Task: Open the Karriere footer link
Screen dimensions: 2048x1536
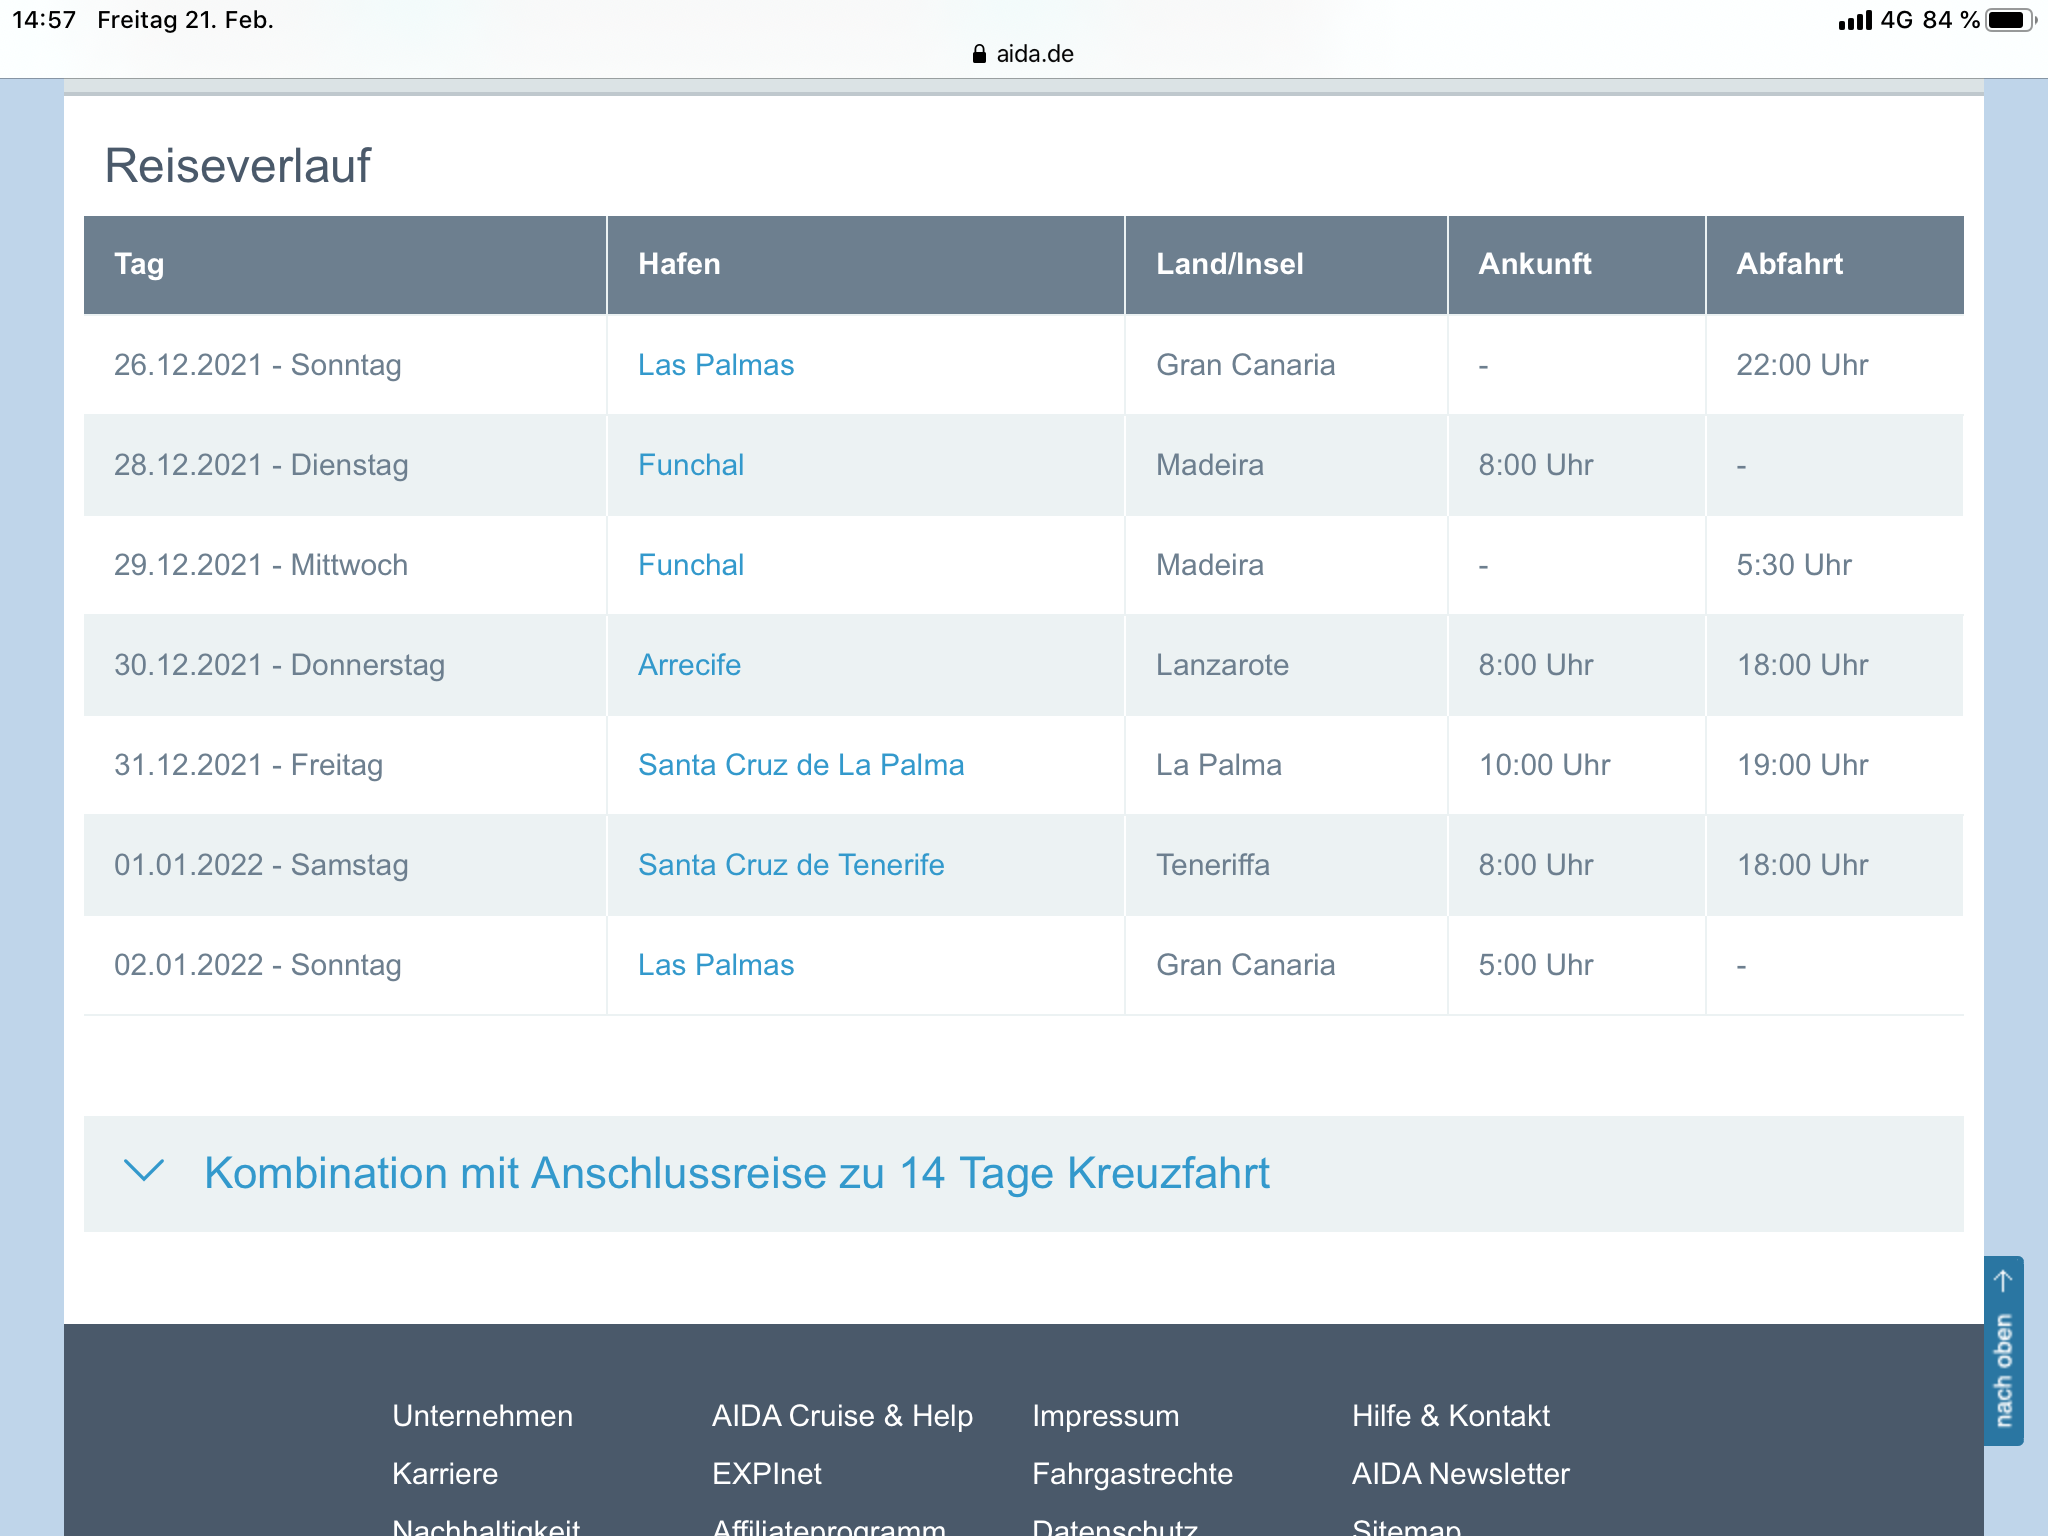Action: point(444,1474)
